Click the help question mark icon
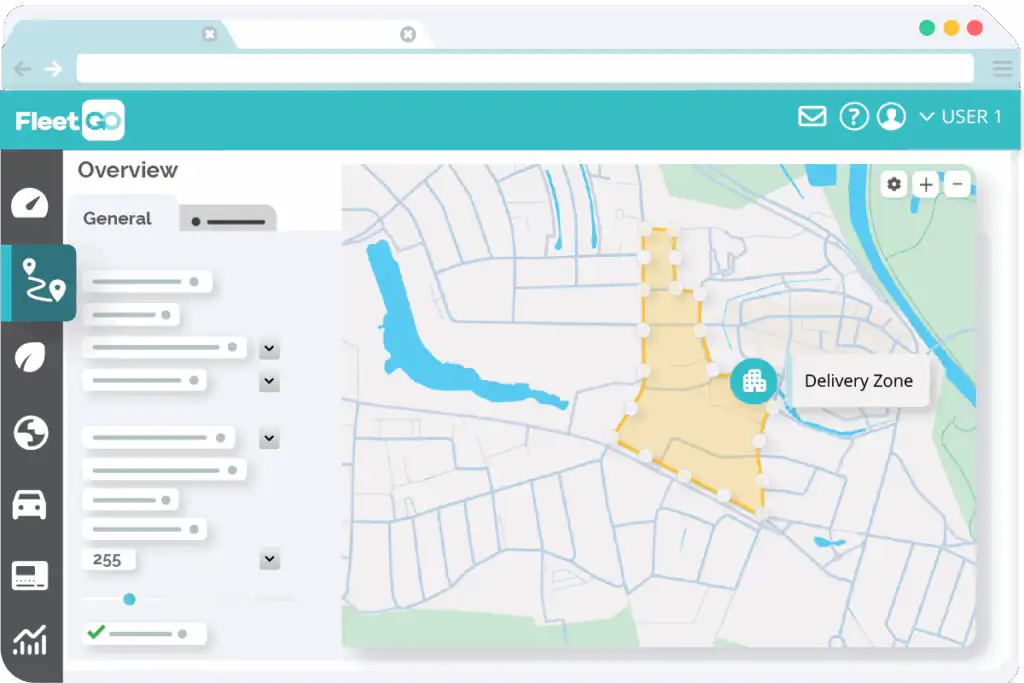 coord(853,116)
